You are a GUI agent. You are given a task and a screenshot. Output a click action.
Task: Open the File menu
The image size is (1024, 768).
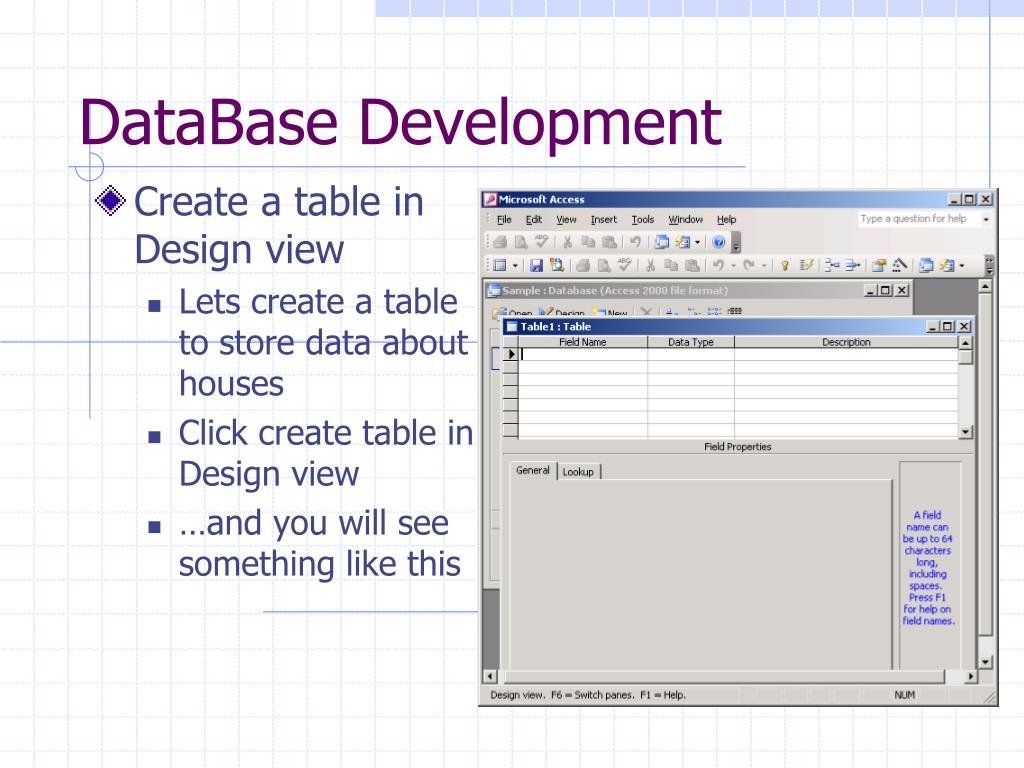504,219
